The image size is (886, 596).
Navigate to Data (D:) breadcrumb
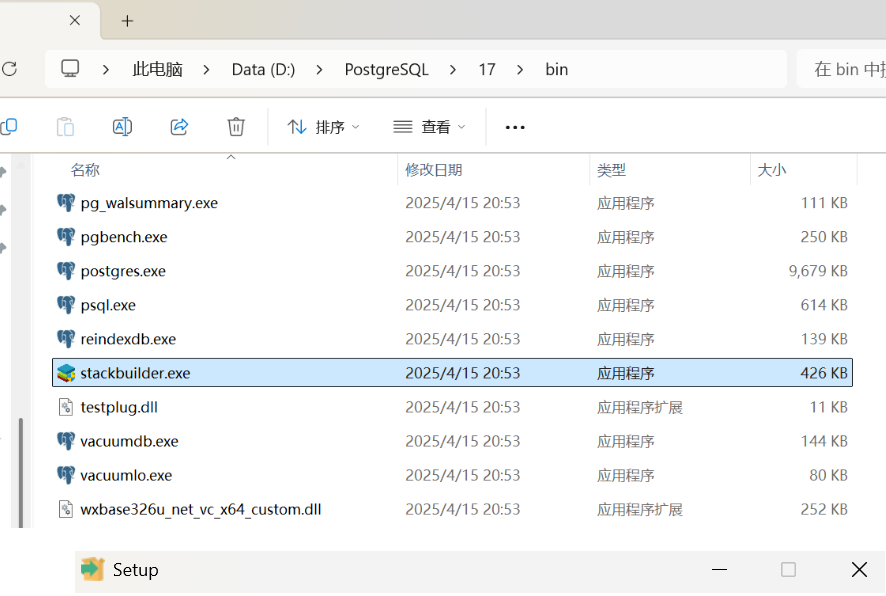(263, 69)
